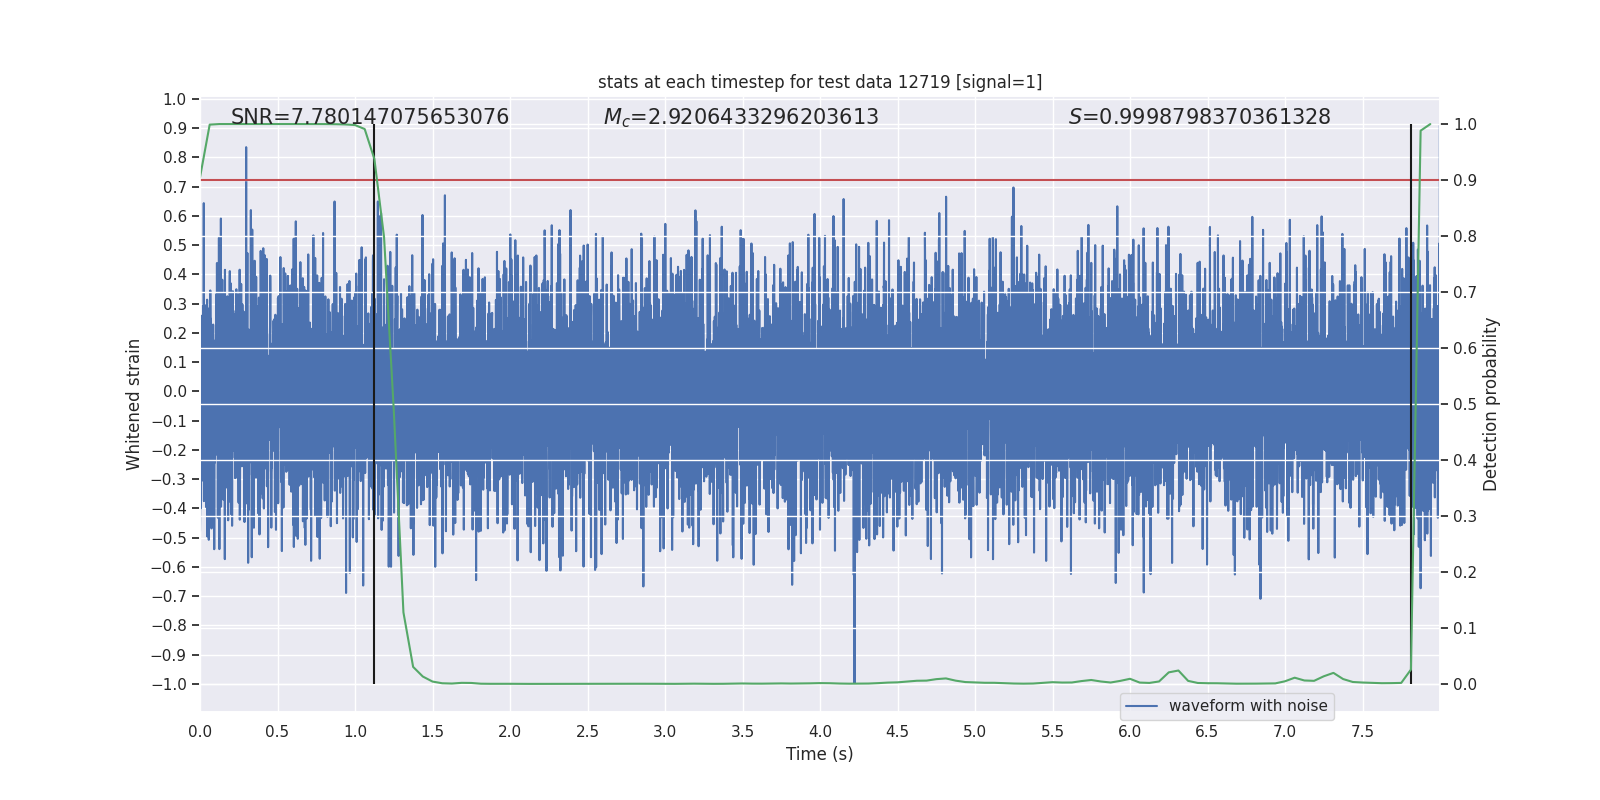Click the −1.0 tick on Whitened strain axis
This screenshot has width=1600, height=800.
170,685
